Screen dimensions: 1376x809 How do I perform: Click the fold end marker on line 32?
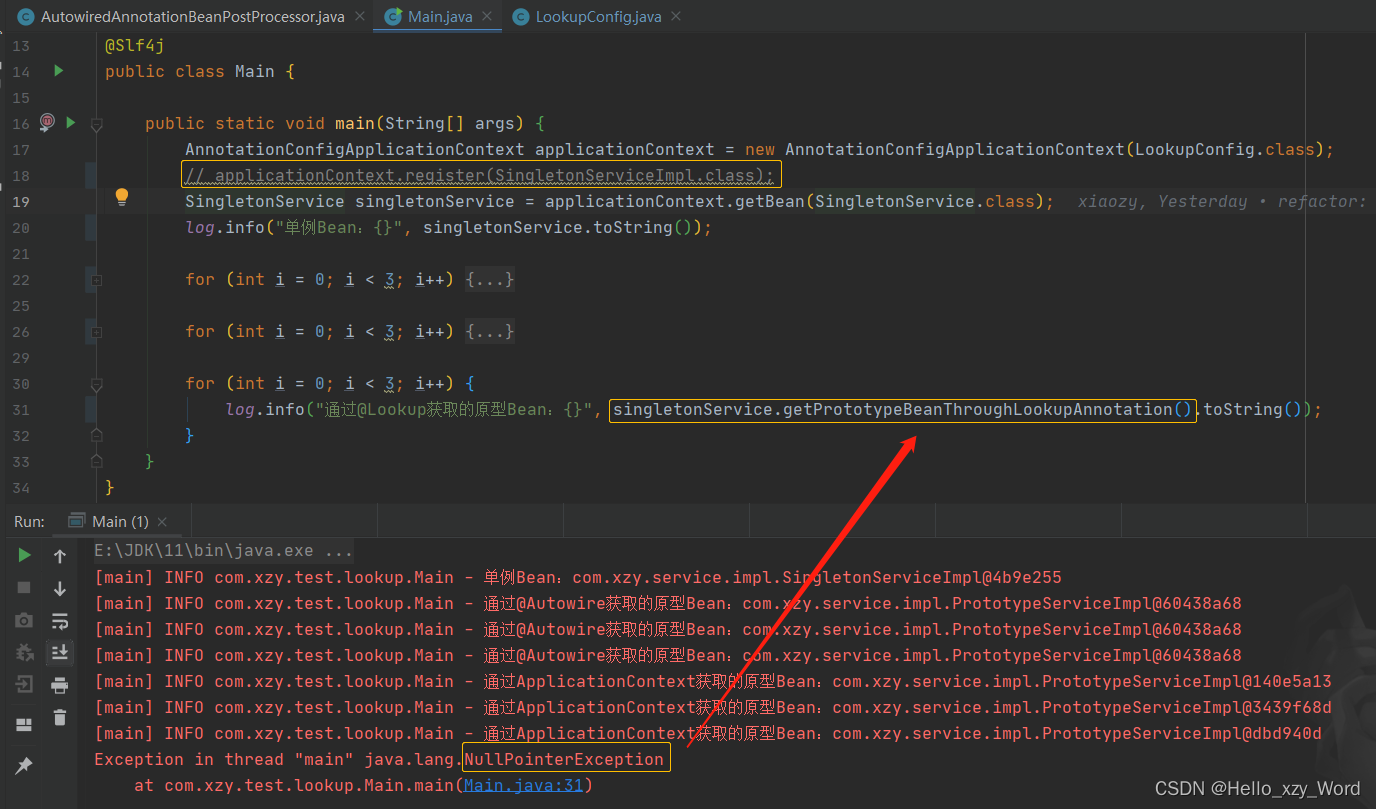[x=96, y=435]
